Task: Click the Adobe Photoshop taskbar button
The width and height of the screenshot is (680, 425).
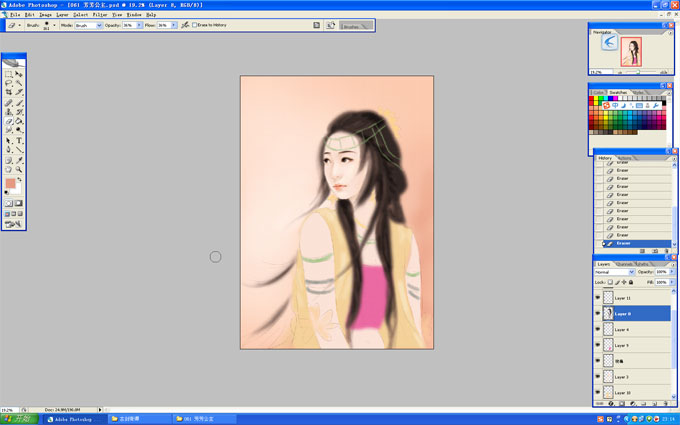Action: 75,419
